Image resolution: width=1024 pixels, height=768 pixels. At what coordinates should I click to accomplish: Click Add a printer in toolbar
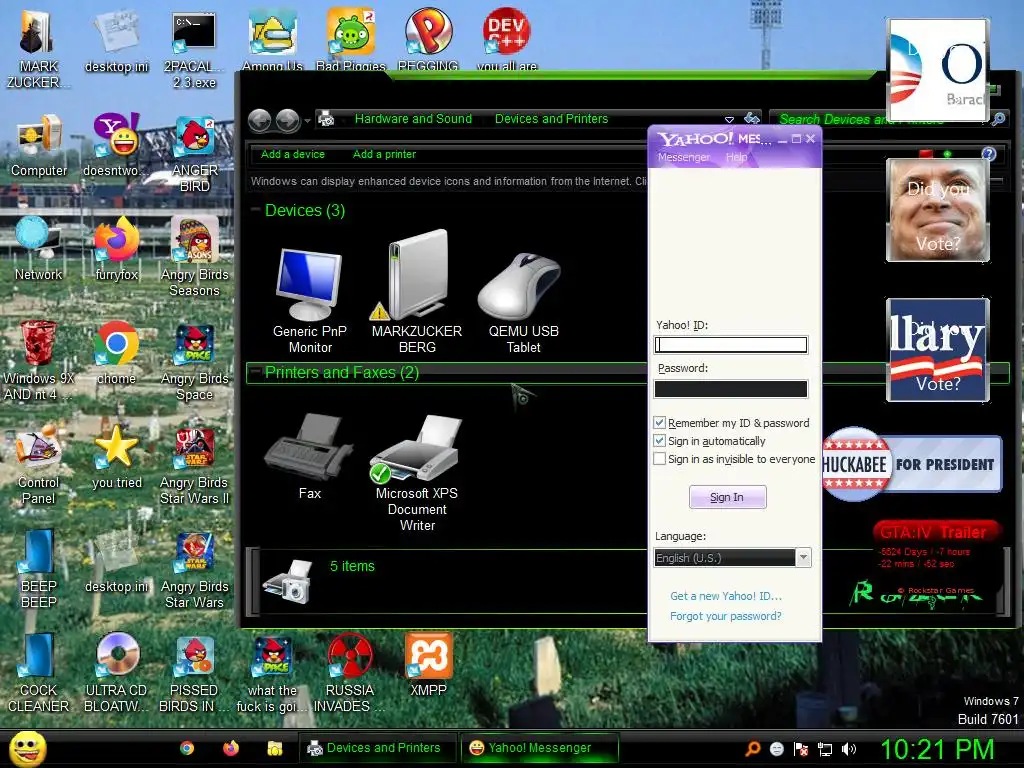(x=384, y=154)
